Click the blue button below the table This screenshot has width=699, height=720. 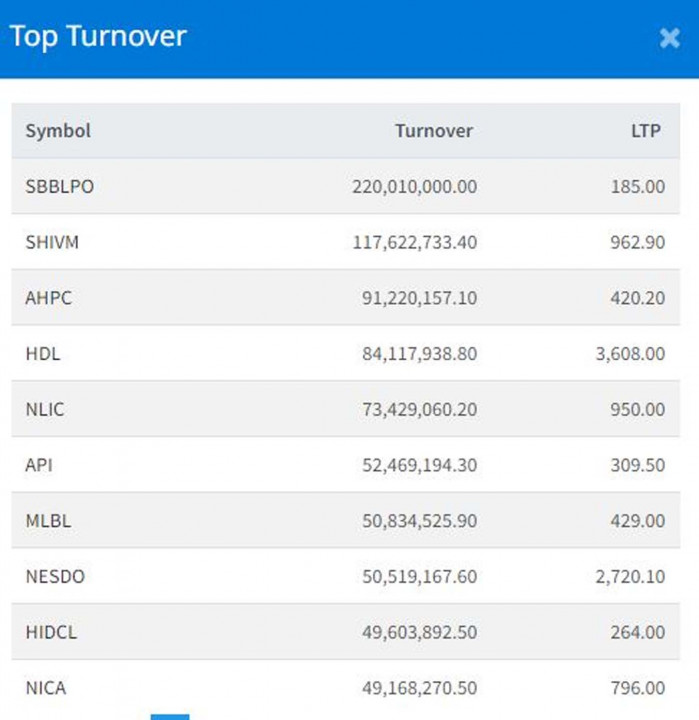[169, 716]
